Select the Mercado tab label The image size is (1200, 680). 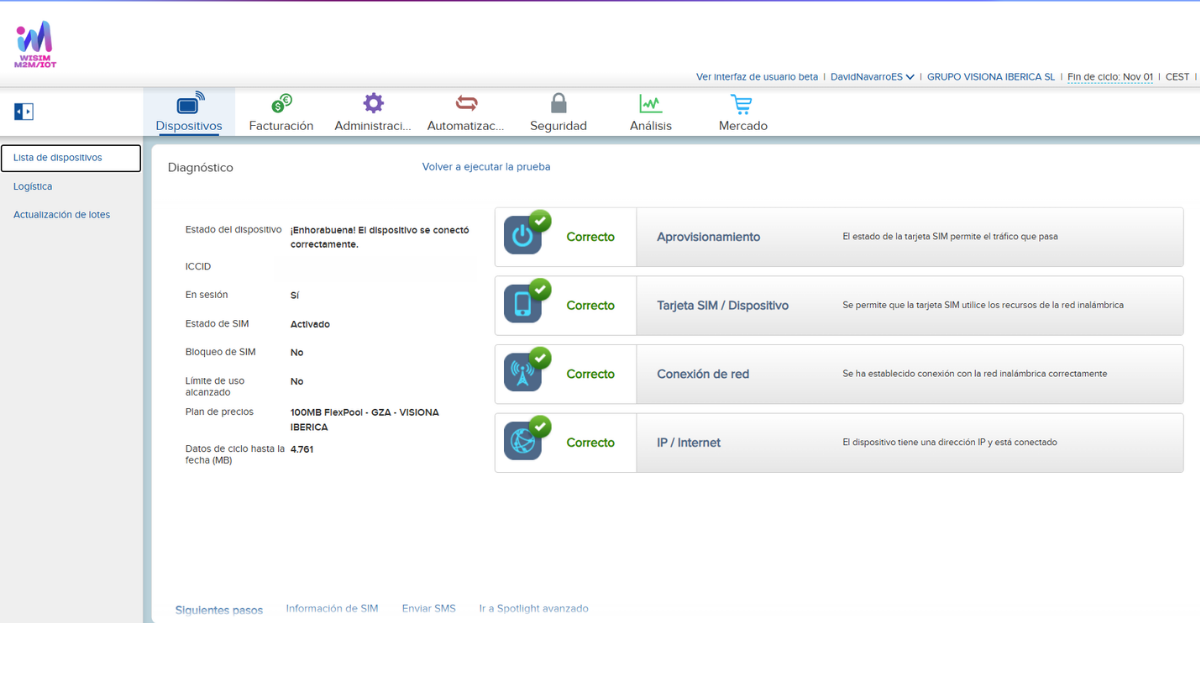pyautogui.click(x=743, y=126)
